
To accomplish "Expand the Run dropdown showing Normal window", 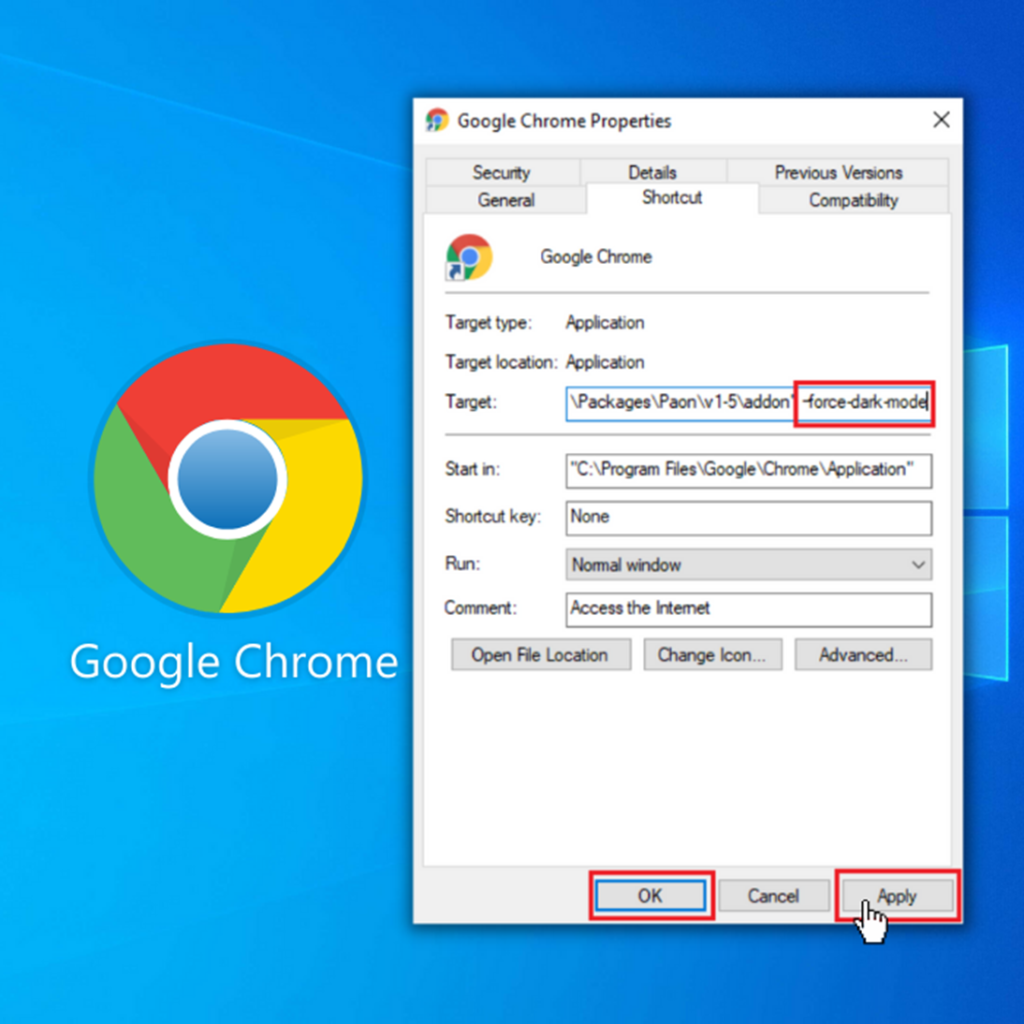I will click(748, 564).
